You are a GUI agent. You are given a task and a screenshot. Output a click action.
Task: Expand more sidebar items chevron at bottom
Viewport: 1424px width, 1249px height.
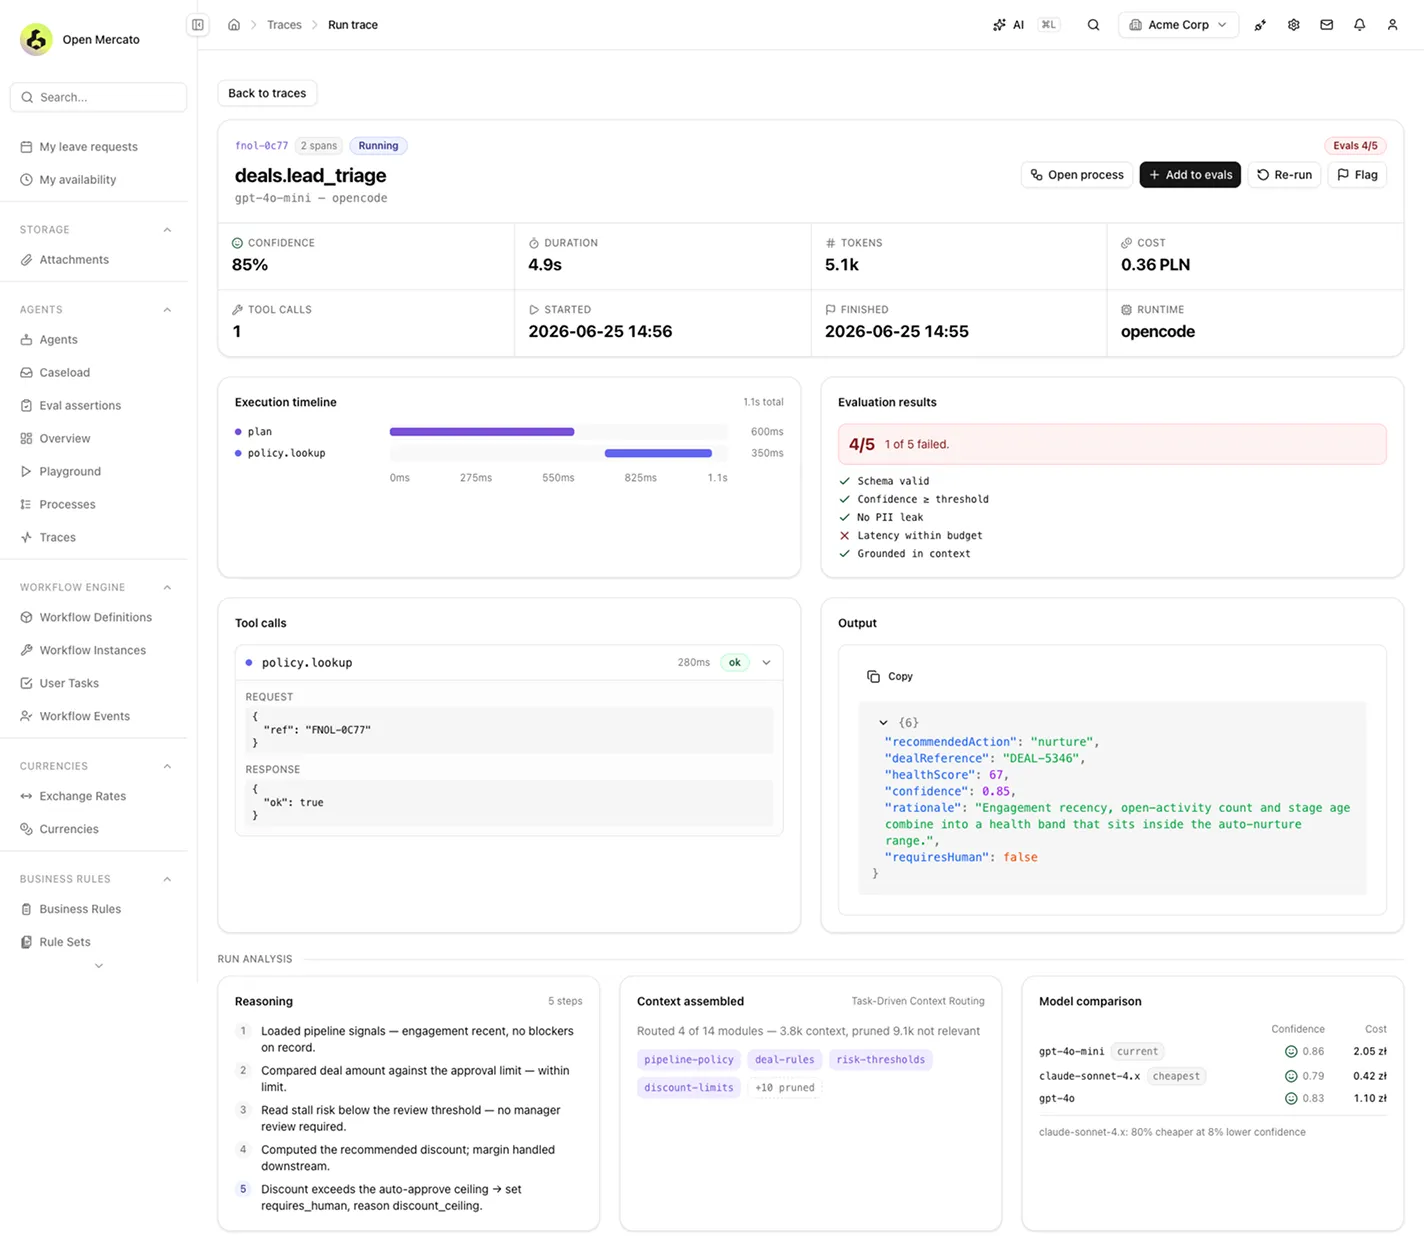coord(98,966)
